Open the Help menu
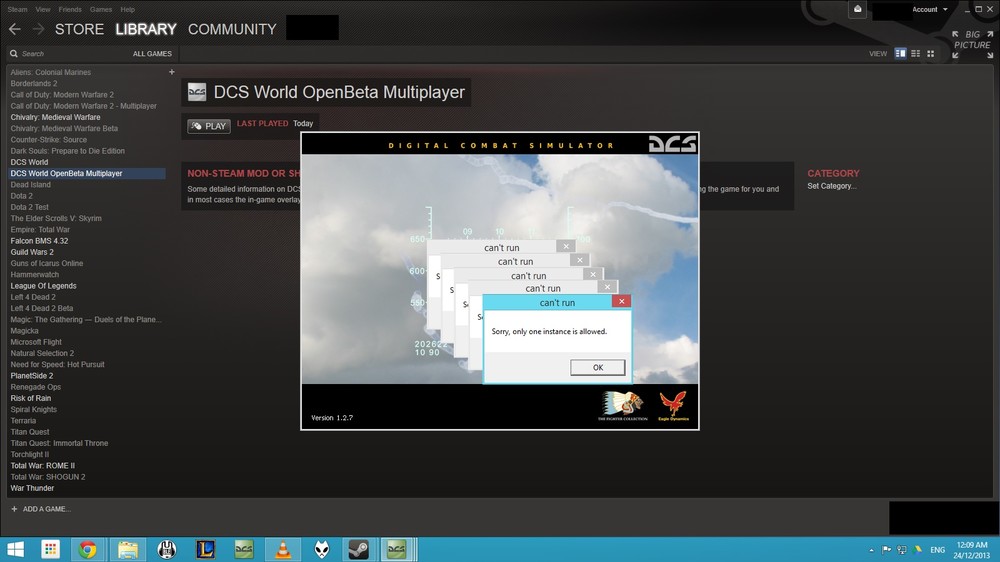 [x=128, y=10]
